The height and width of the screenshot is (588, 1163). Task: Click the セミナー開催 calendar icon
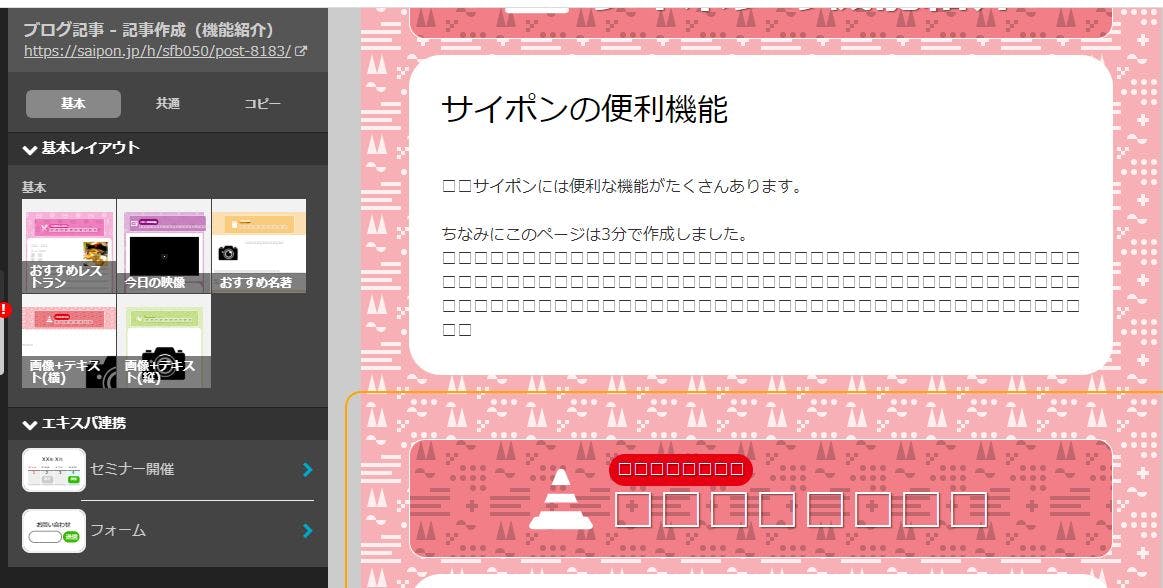53,470
